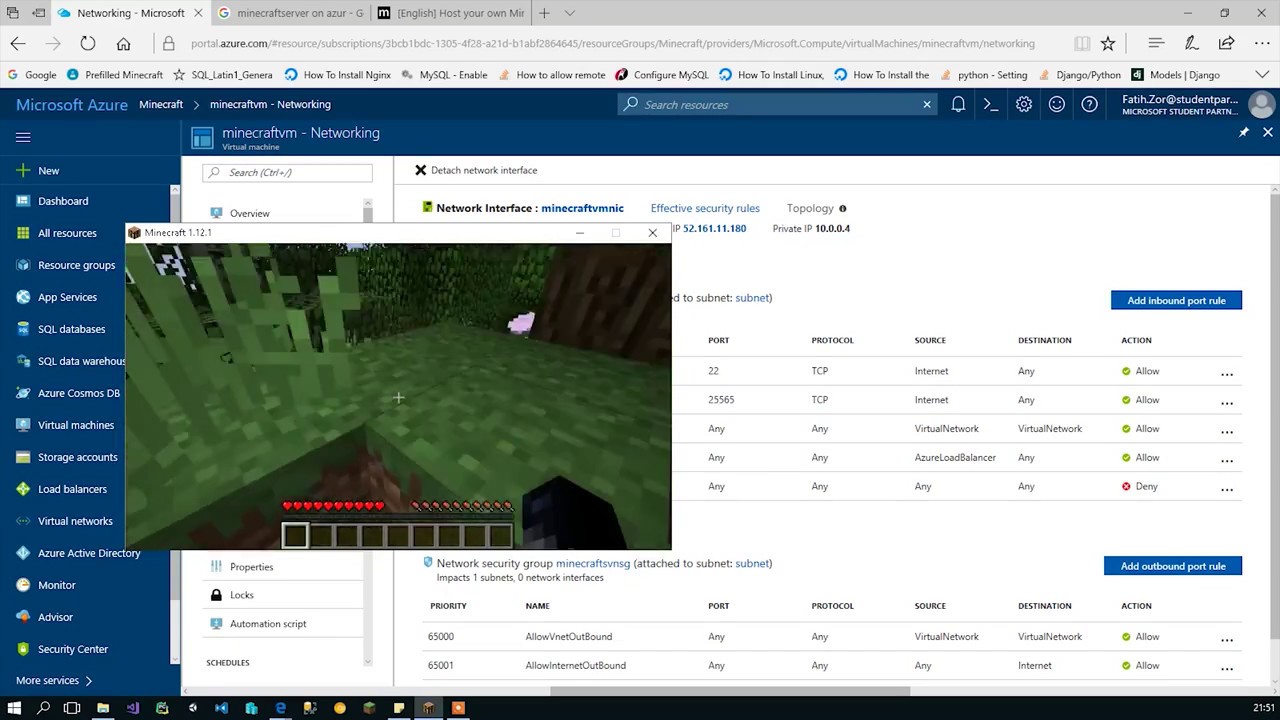Open Storage accounts in the sidebar
The width and height of the screenshot is (1280, 720).
(77, 457)
